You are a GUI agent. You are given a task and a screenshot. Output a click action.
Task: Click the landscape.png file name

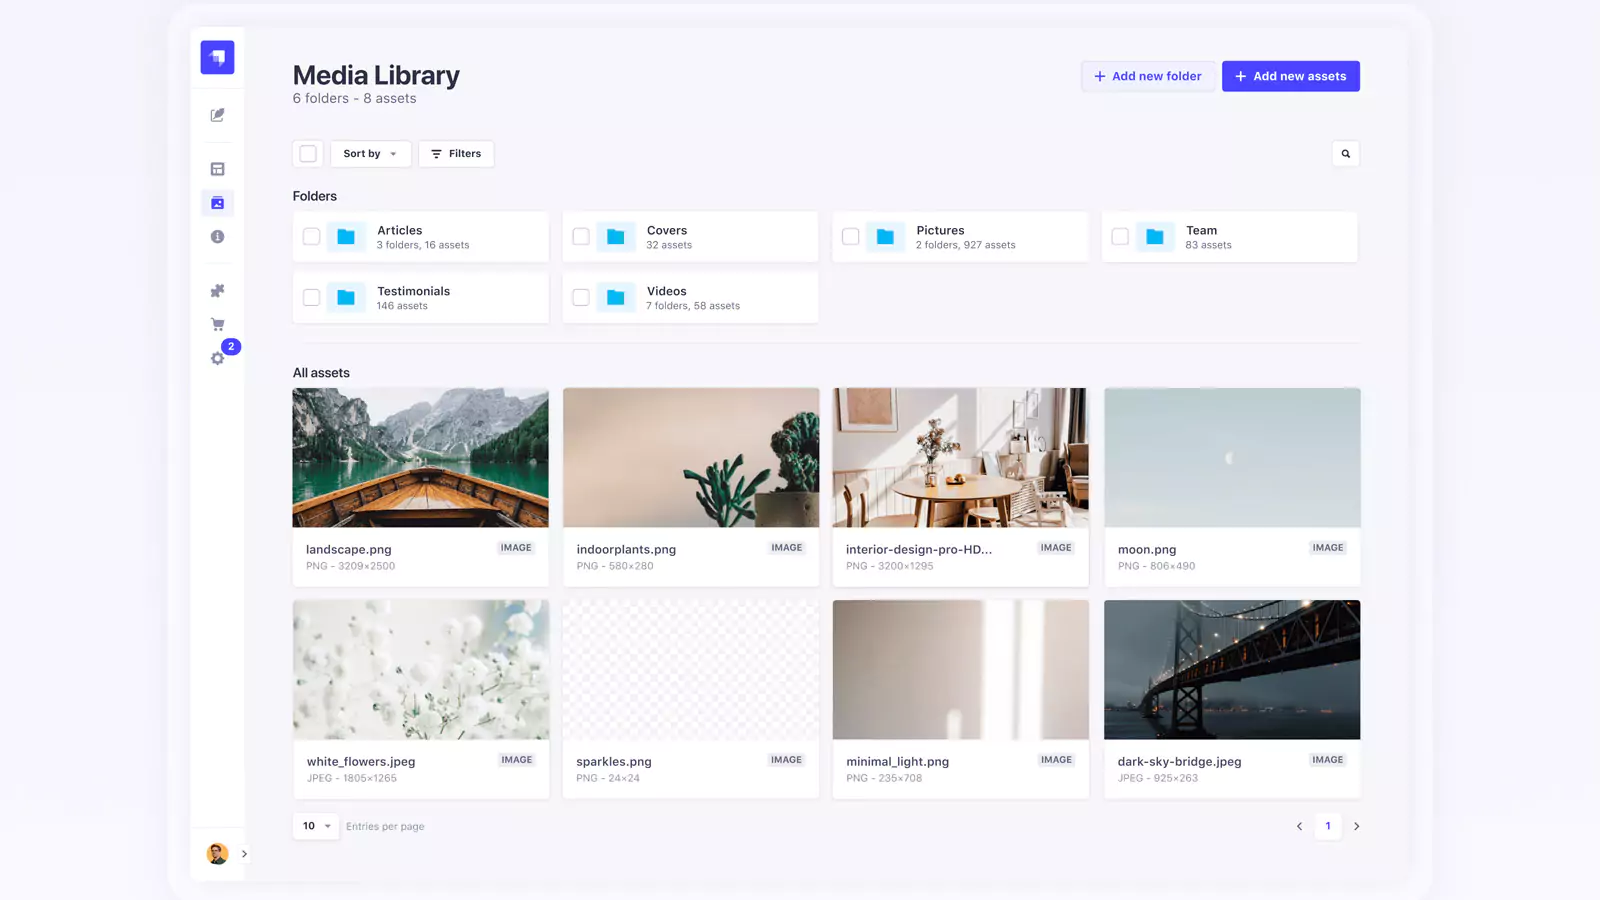pyautogui.click(x=349, y=549)
